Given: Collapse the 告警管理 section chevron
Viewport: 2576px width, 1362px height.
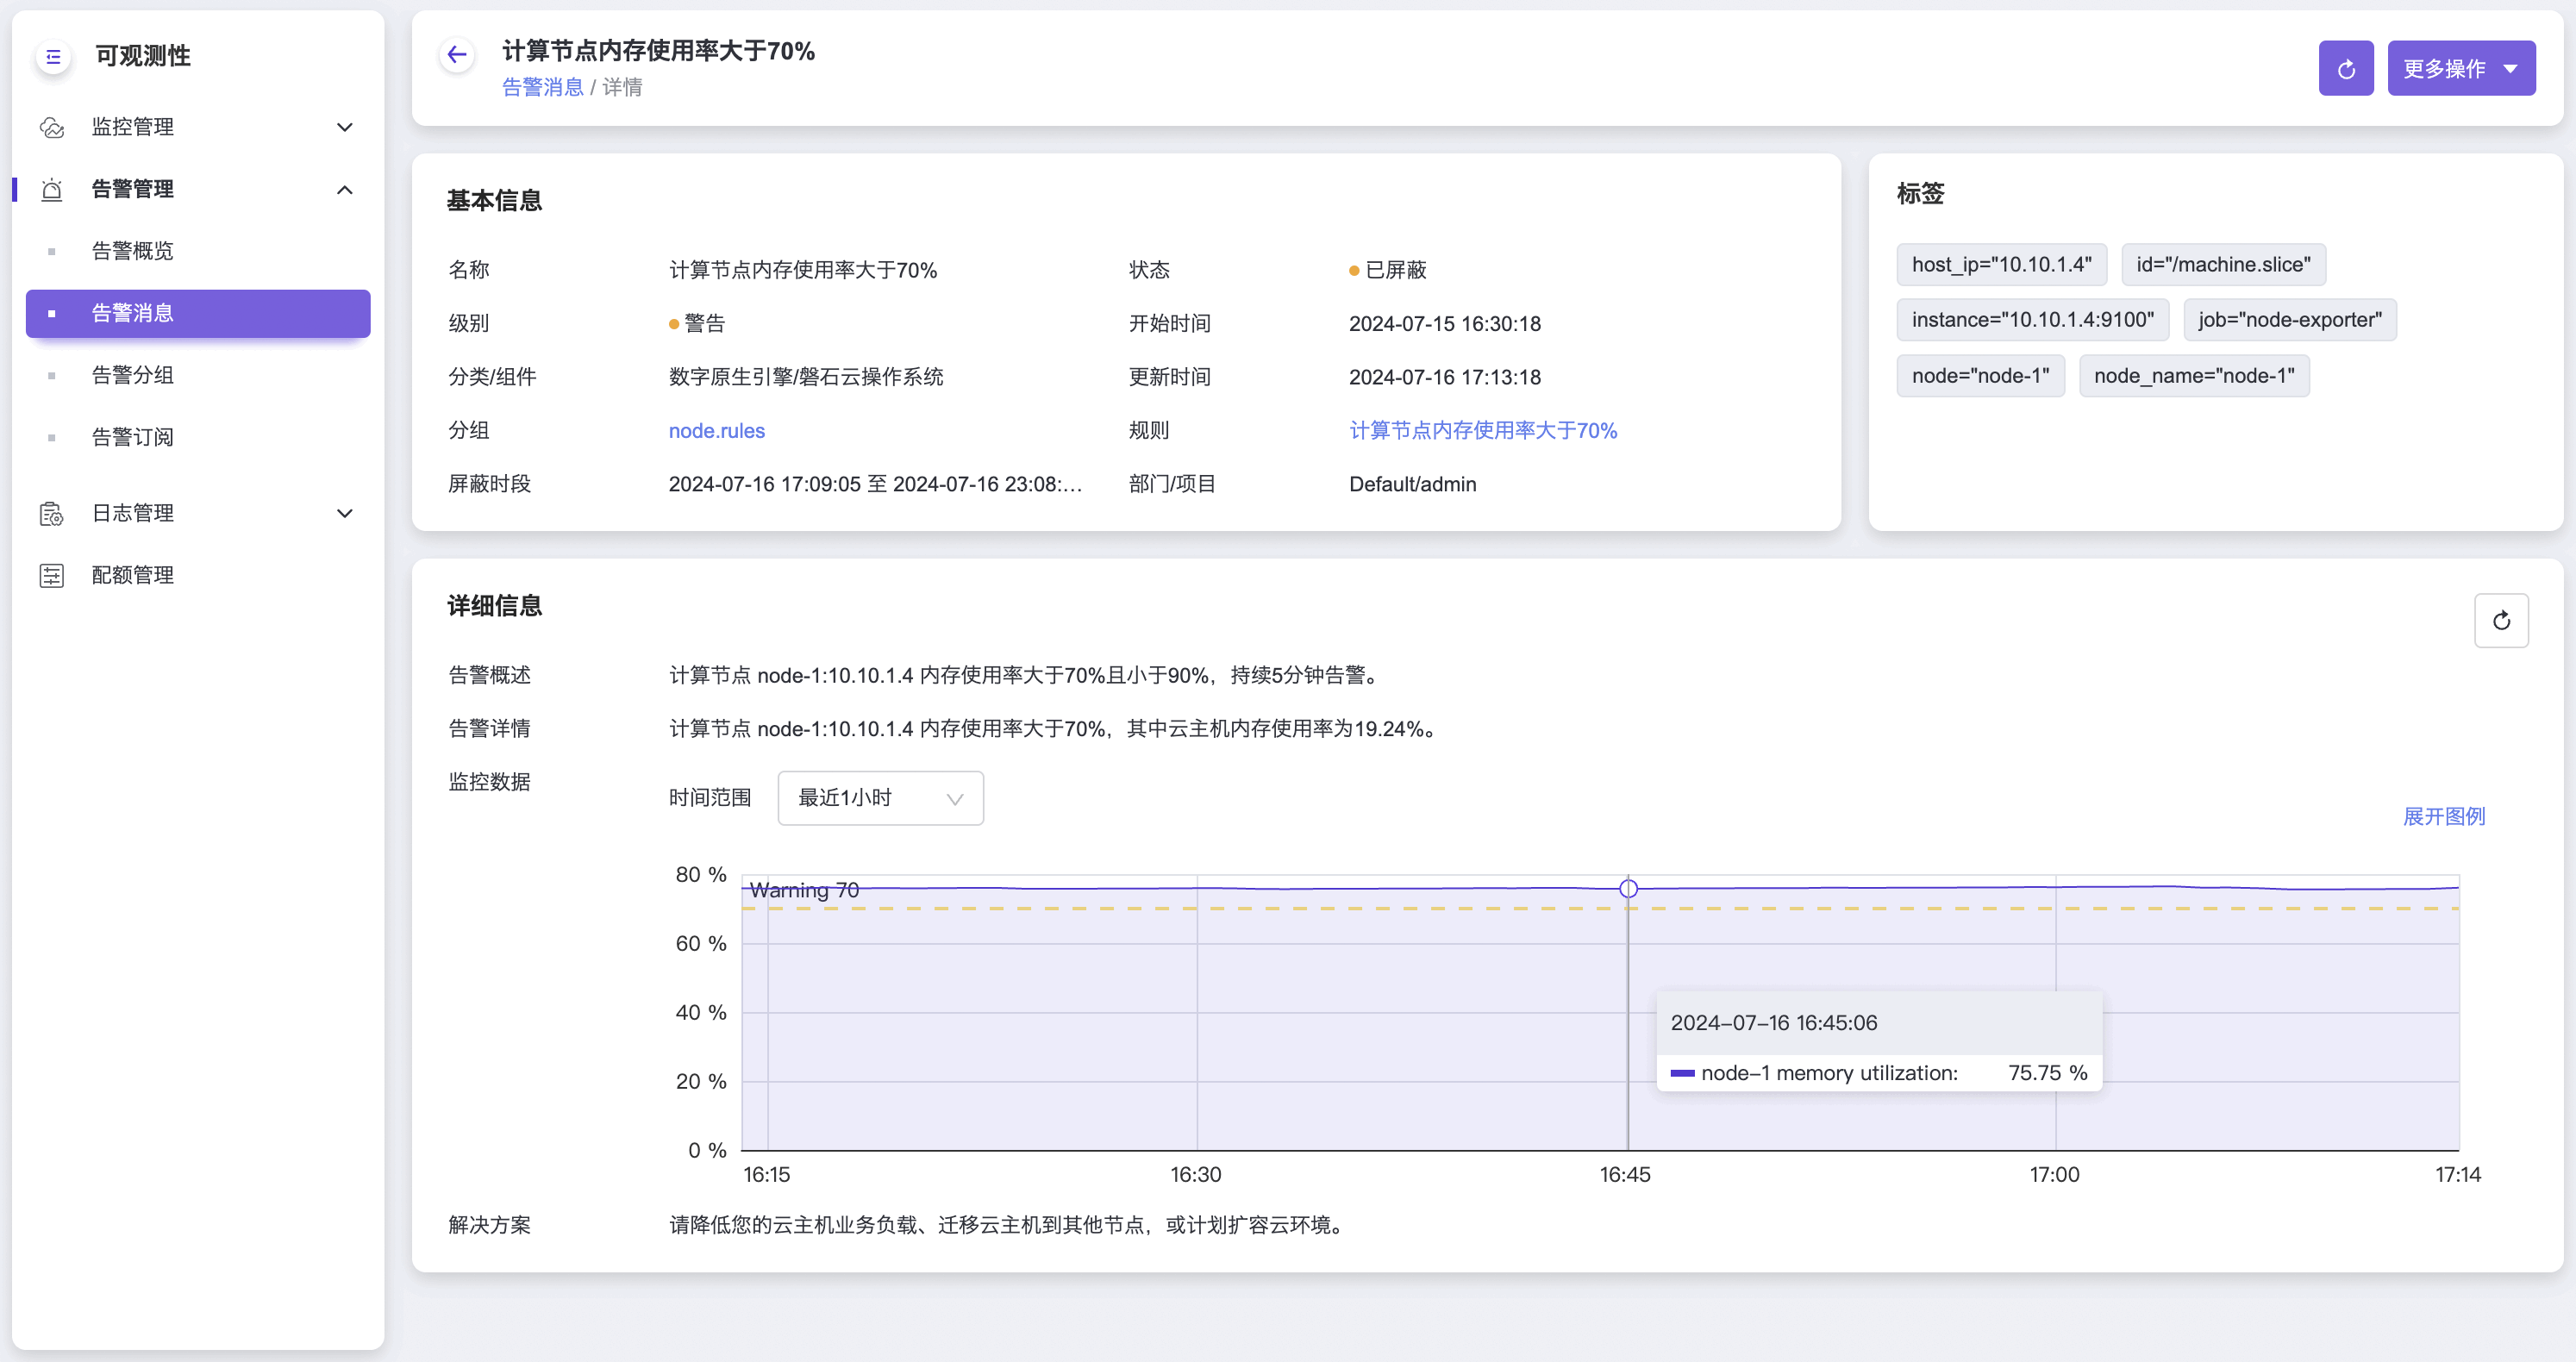Looking at the screenshot, I should (x=345, y=190).
